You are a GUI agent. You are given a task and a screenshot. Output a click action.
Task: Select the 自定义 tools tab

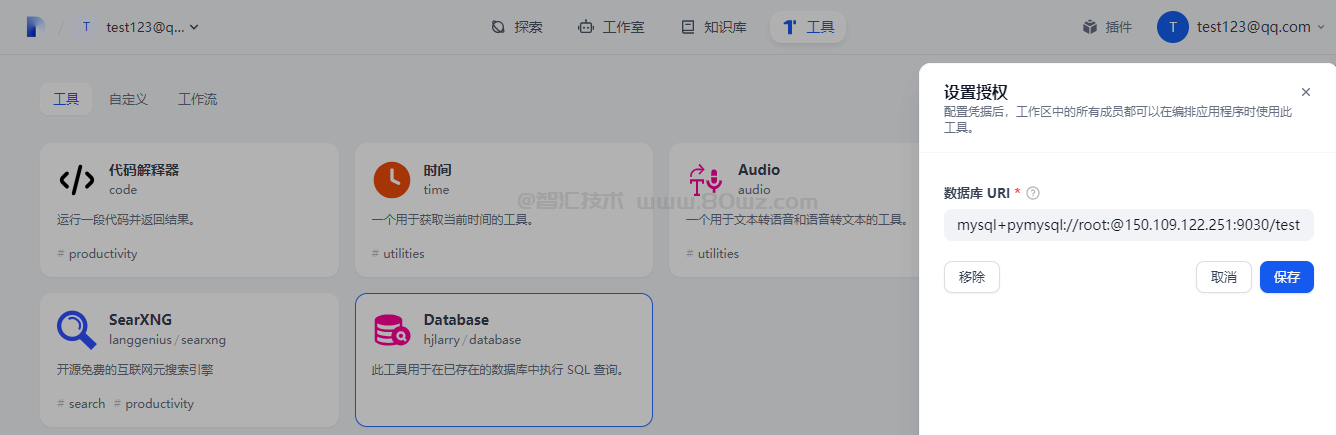[128, 99]
